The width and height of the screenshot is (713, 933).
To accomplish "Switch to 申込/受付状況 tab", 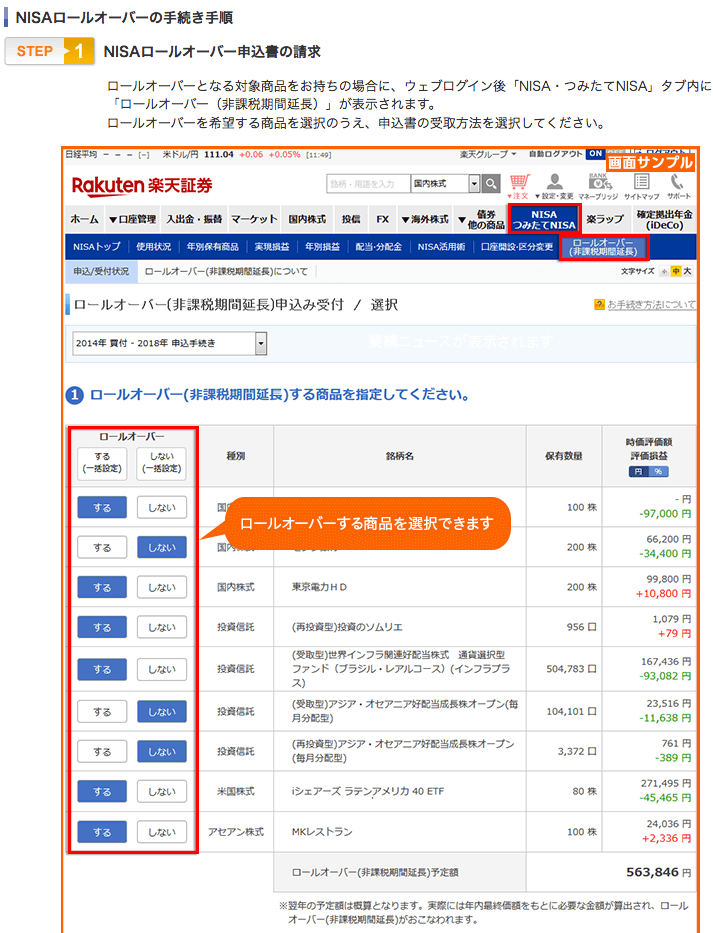I will point(101,271).
